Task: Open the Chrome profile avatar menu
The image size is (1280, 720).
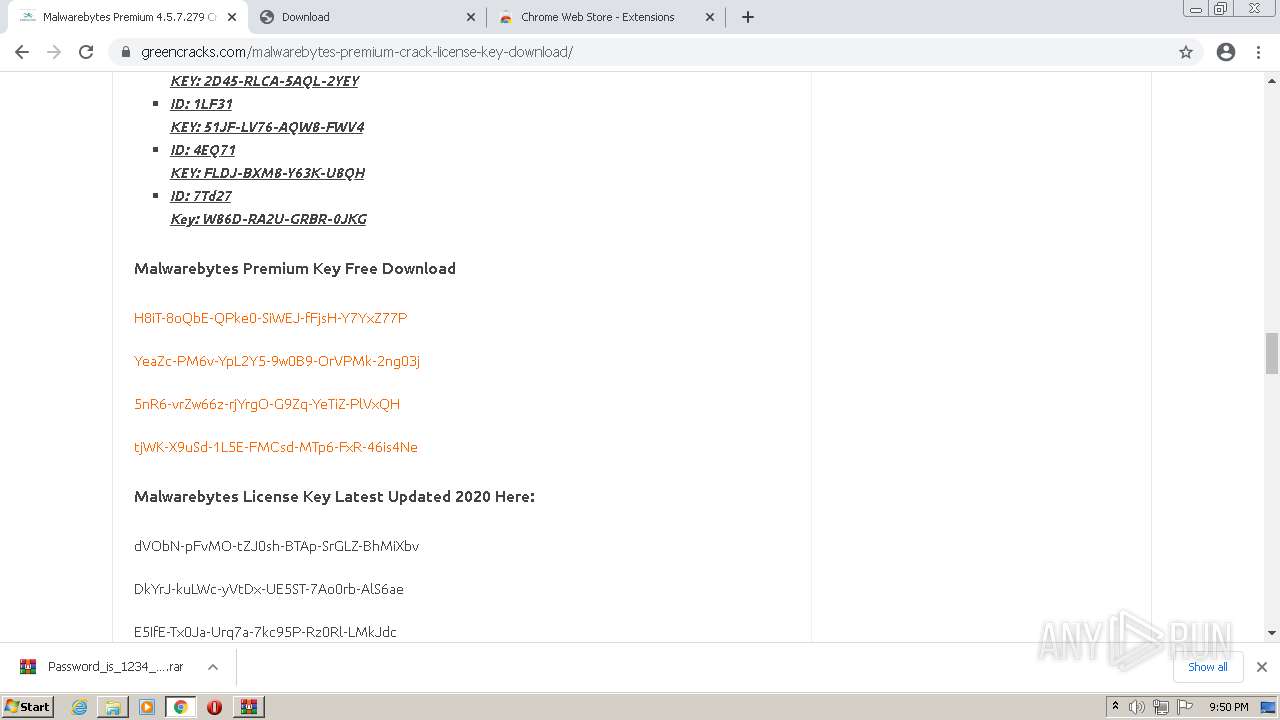Action: tap(1226, 52)
